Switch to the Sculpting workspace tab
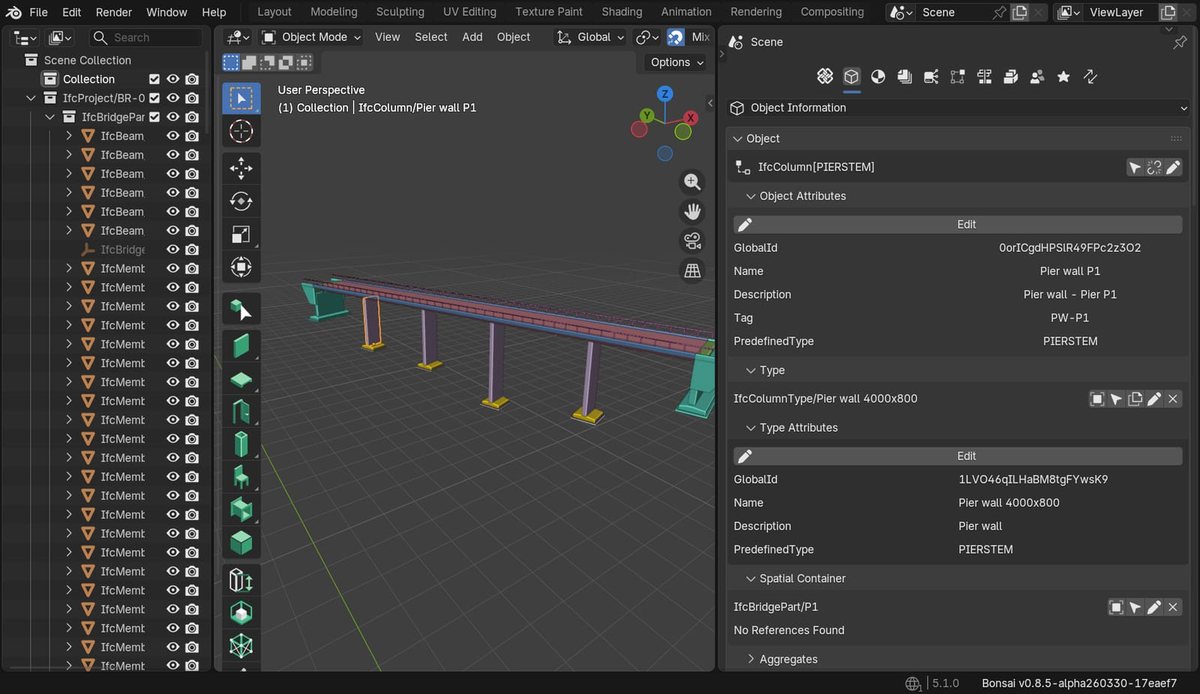 [x=400, y=12]
